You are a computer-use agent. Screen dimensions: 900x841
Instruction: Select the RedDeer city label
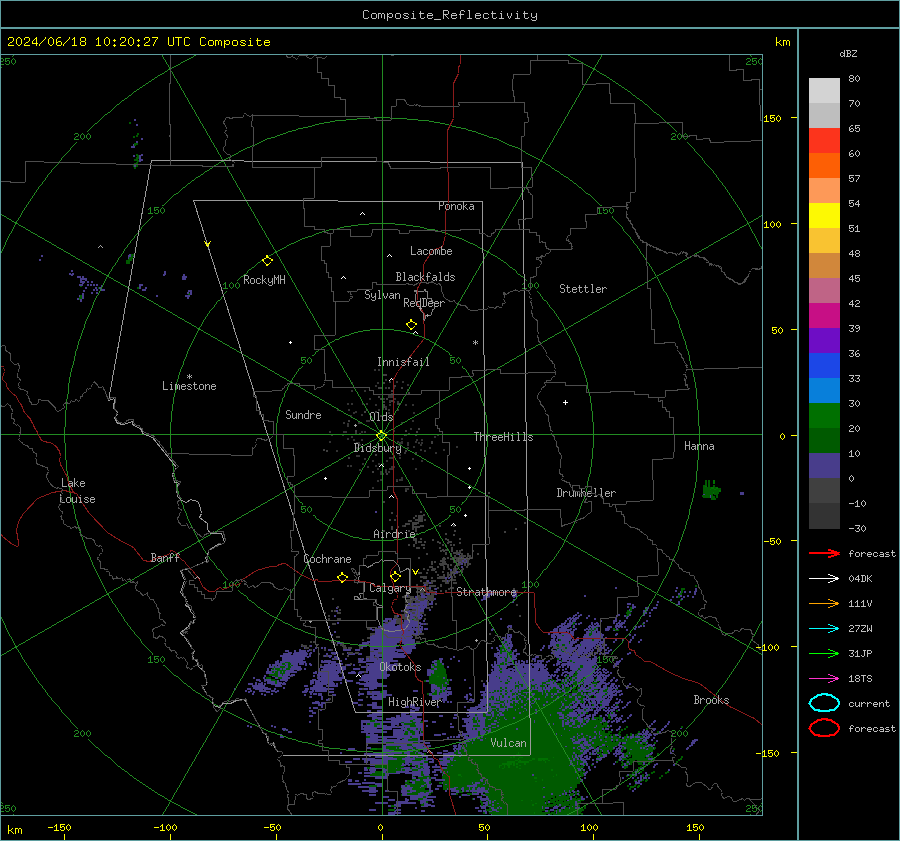click(x=424, y=303)
